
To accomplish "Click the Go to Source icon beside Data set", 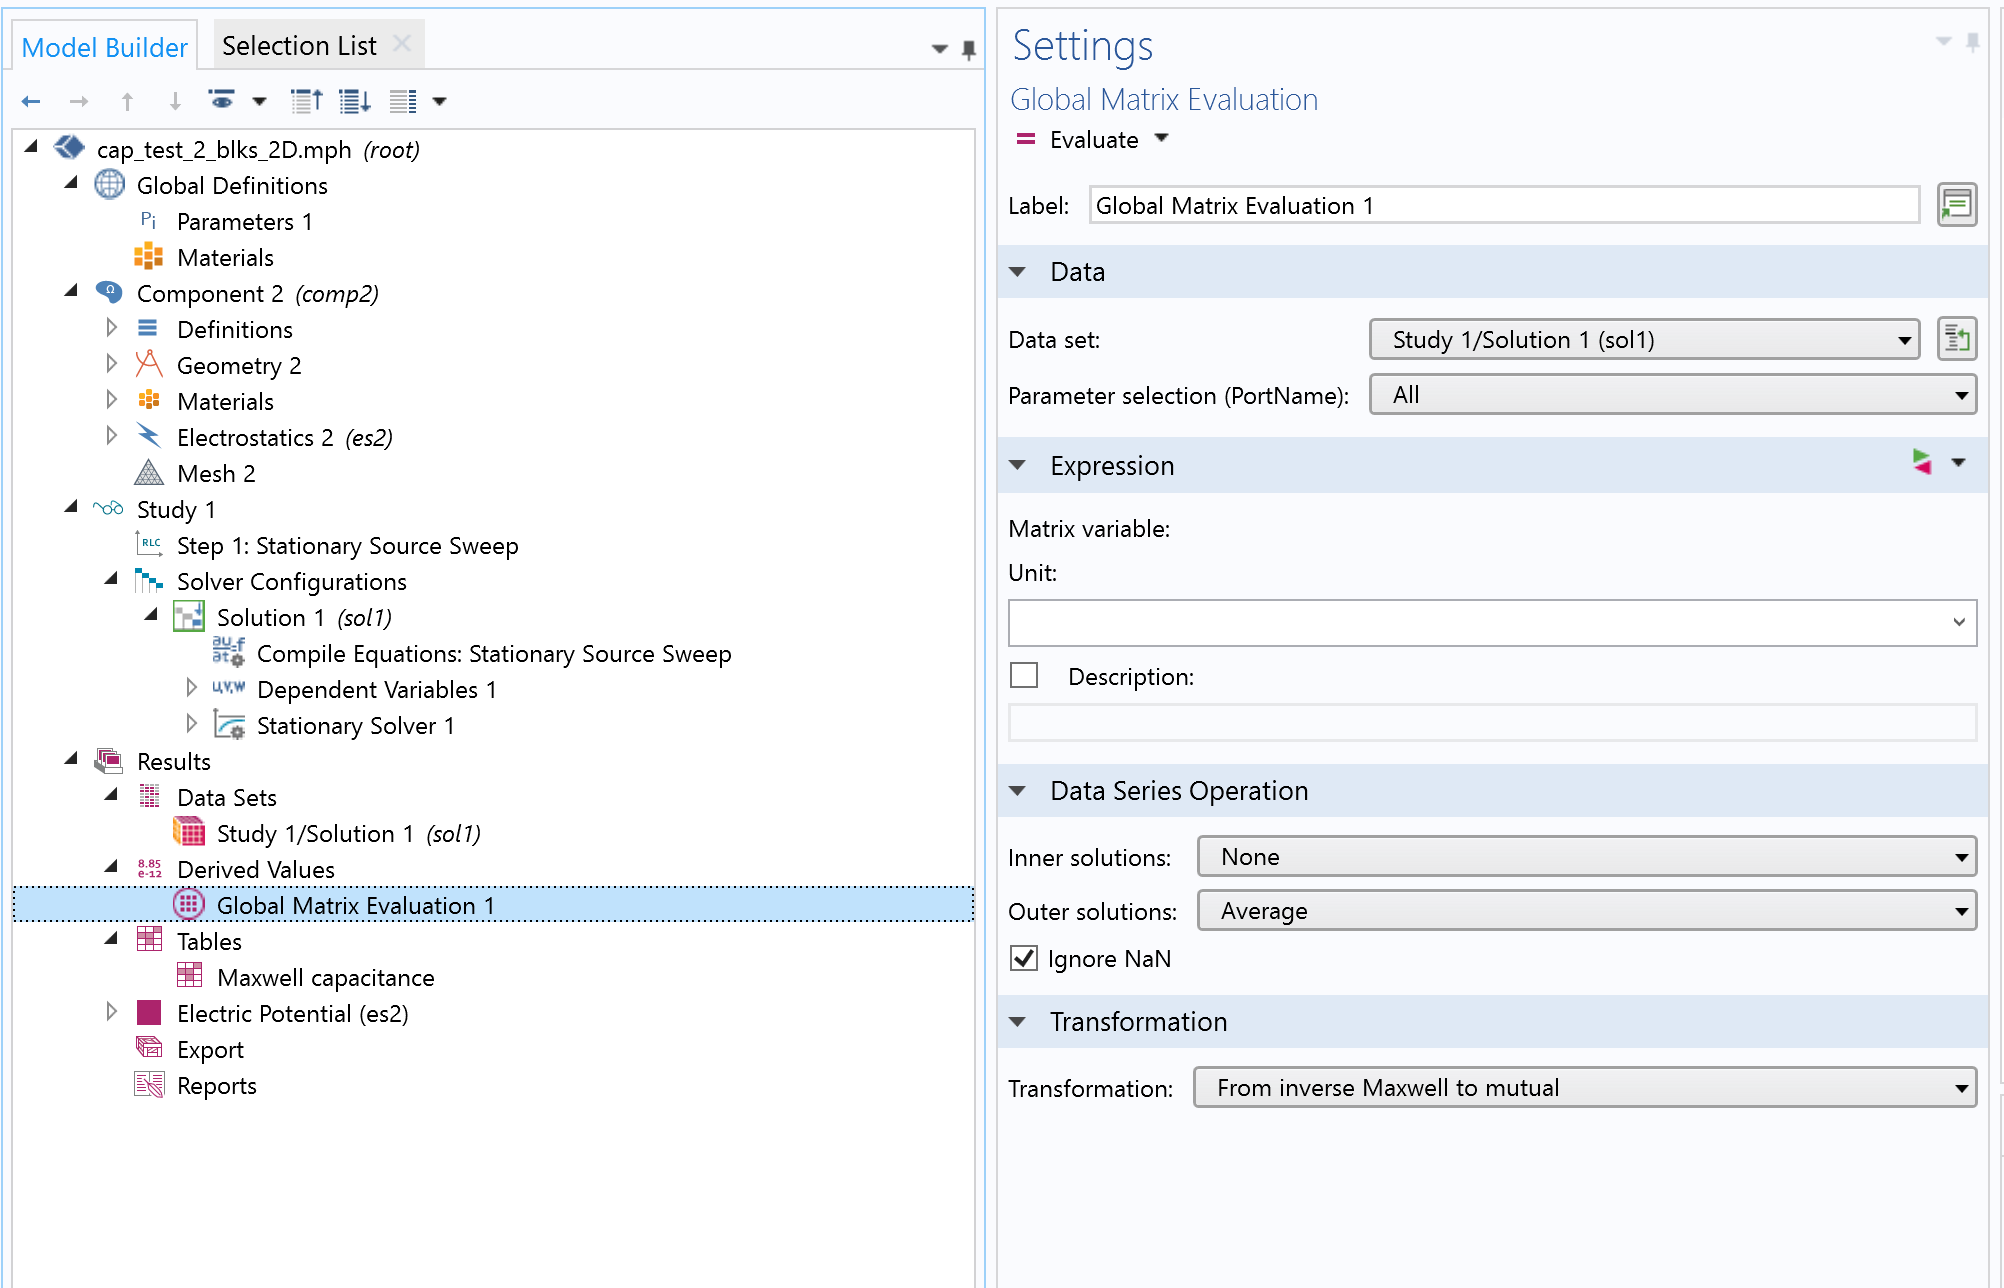I will [x=1956, y=340].
